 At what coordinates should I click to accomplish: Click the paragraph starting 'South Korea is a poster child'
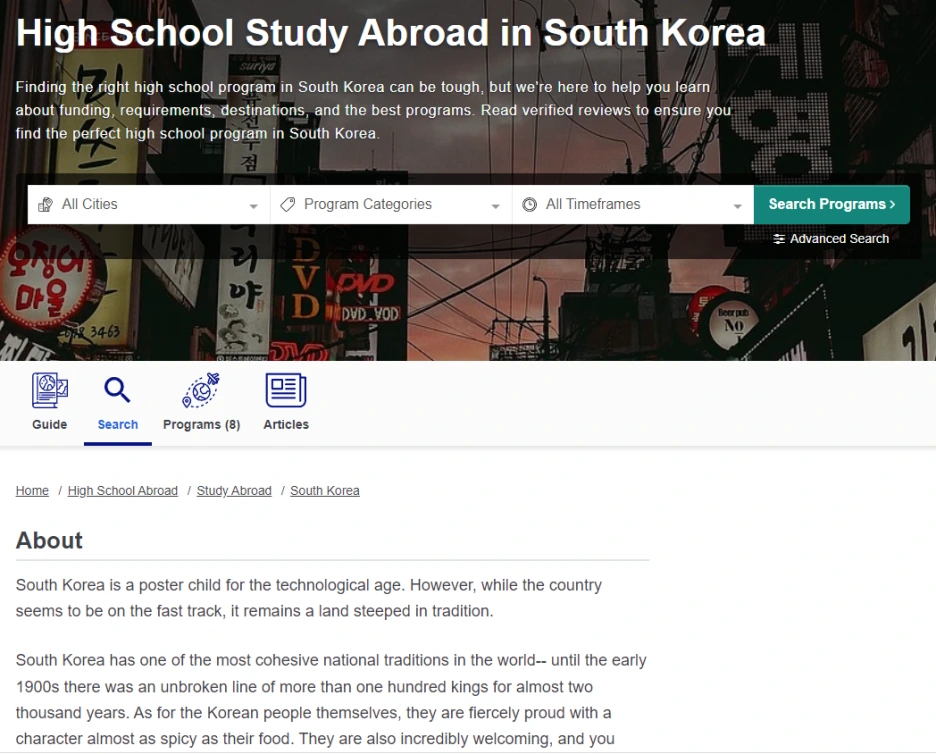(309, 598)
